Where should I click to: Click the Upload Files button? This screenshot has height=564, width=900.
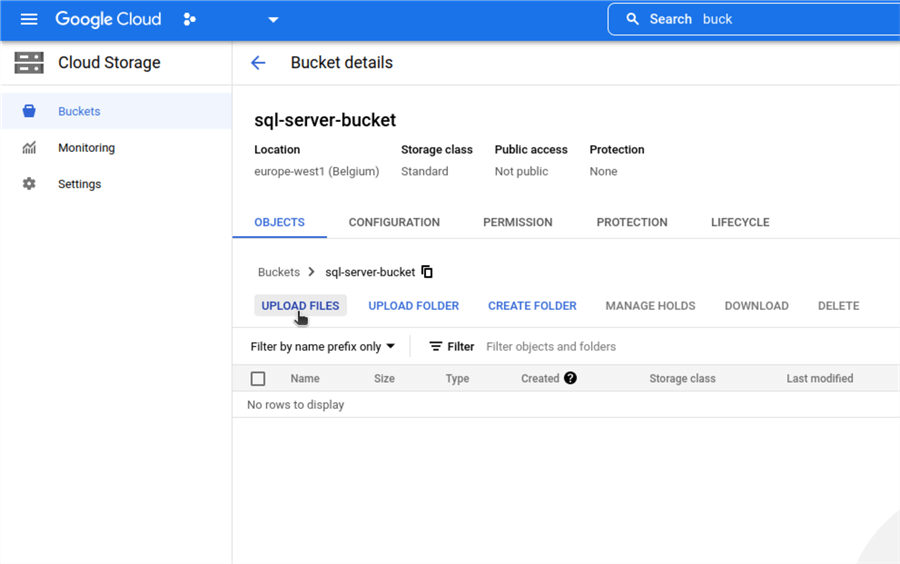(300, 306)
